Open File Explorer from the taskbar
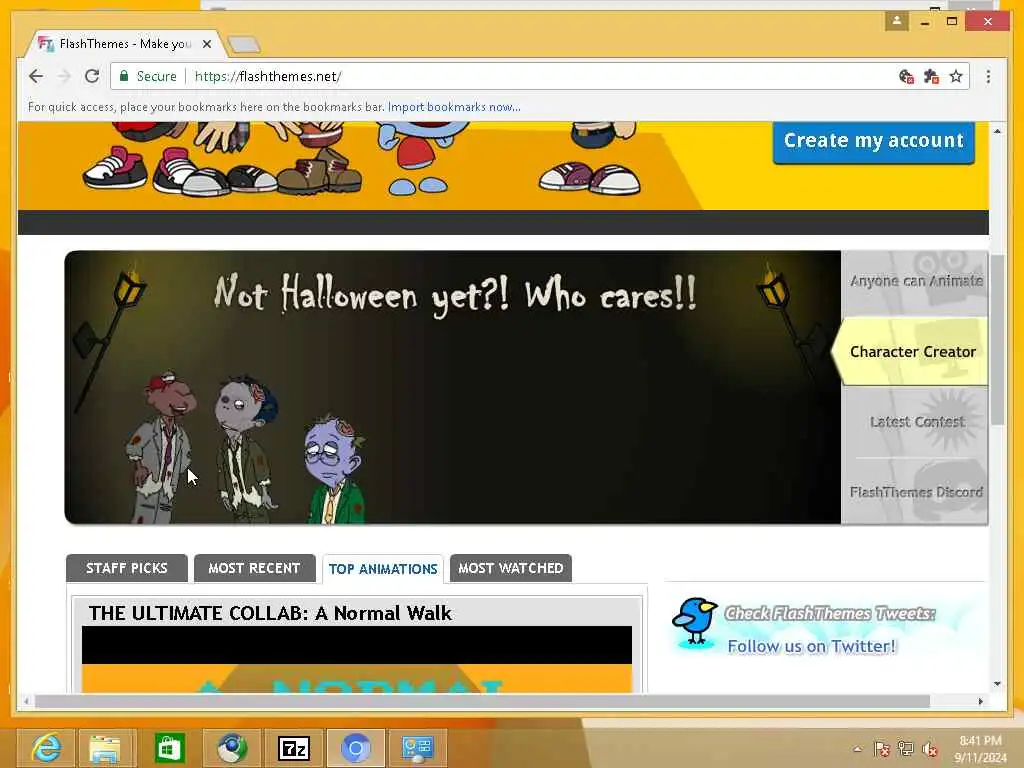This screenshot has height=768, width=1024. 105,748
